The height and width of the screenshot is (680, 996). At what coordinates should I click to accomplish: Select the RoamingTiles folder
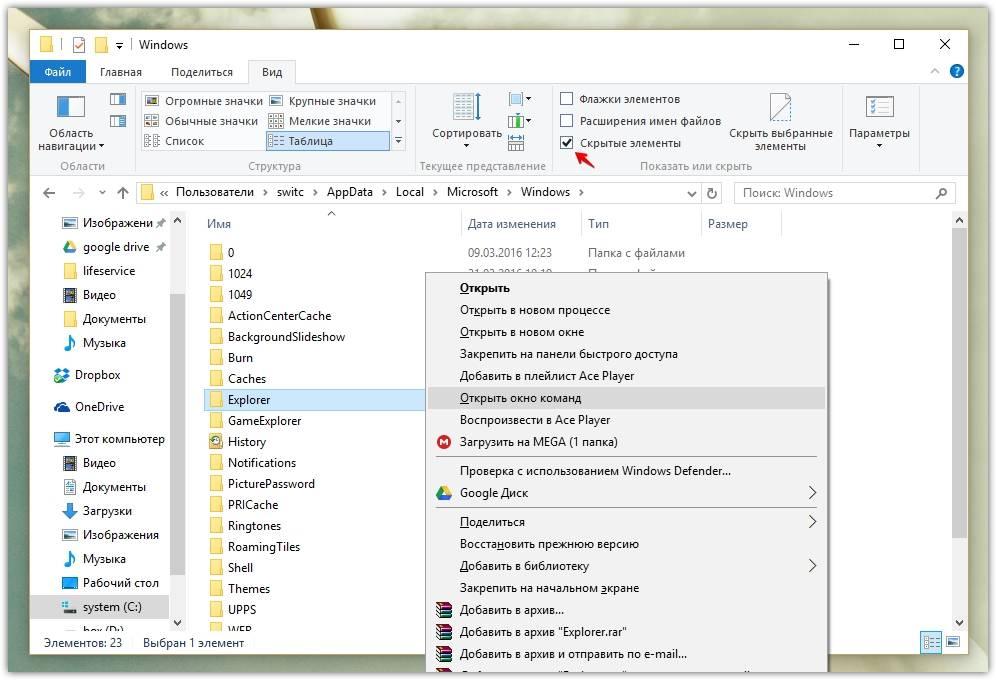264,547
